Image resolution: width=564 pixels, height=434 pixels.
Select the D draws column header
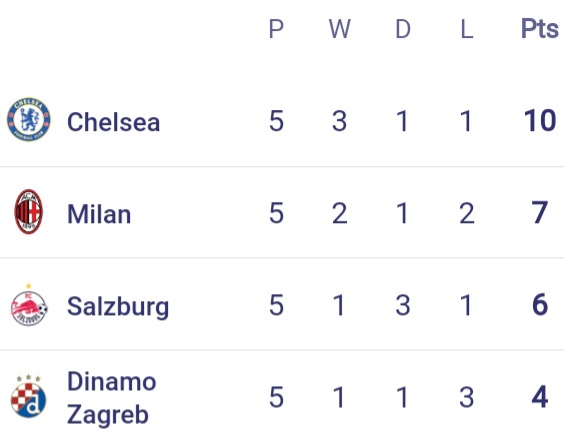click(x=403, y=29)
